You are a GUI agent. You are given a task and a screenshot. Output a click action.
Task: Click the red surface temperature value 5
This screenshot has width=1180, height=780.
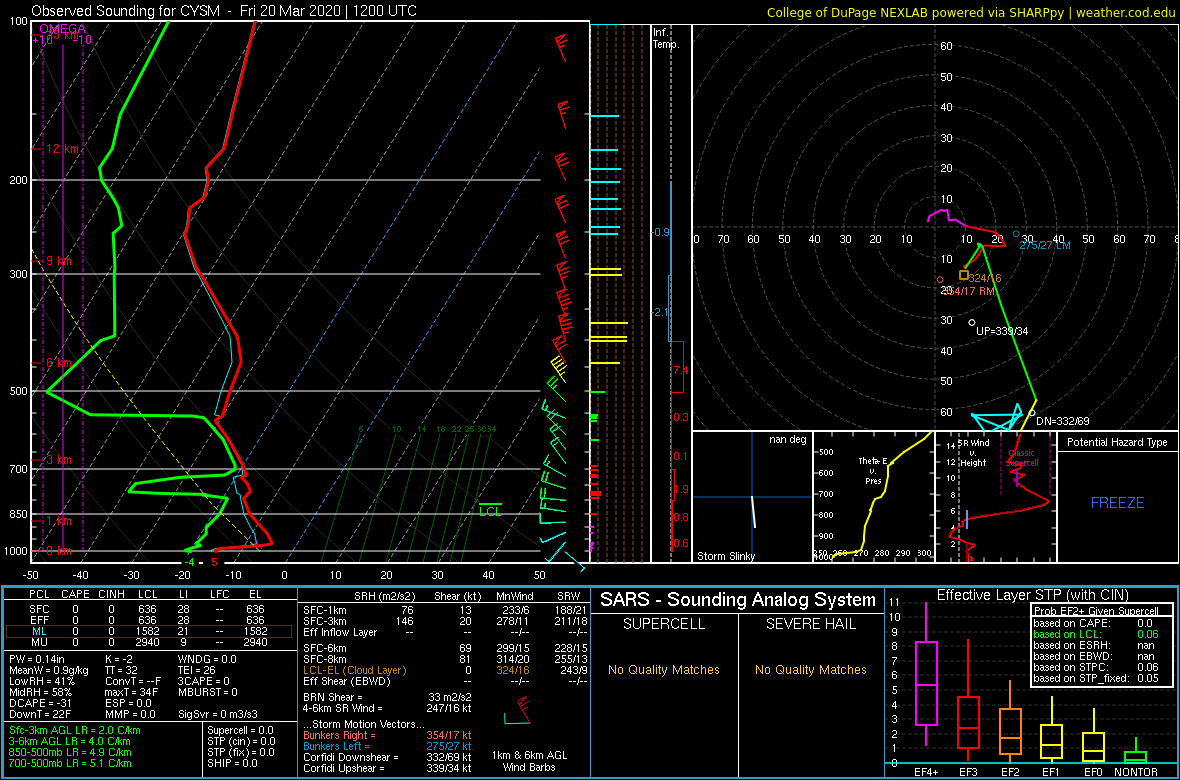[214, 562]
